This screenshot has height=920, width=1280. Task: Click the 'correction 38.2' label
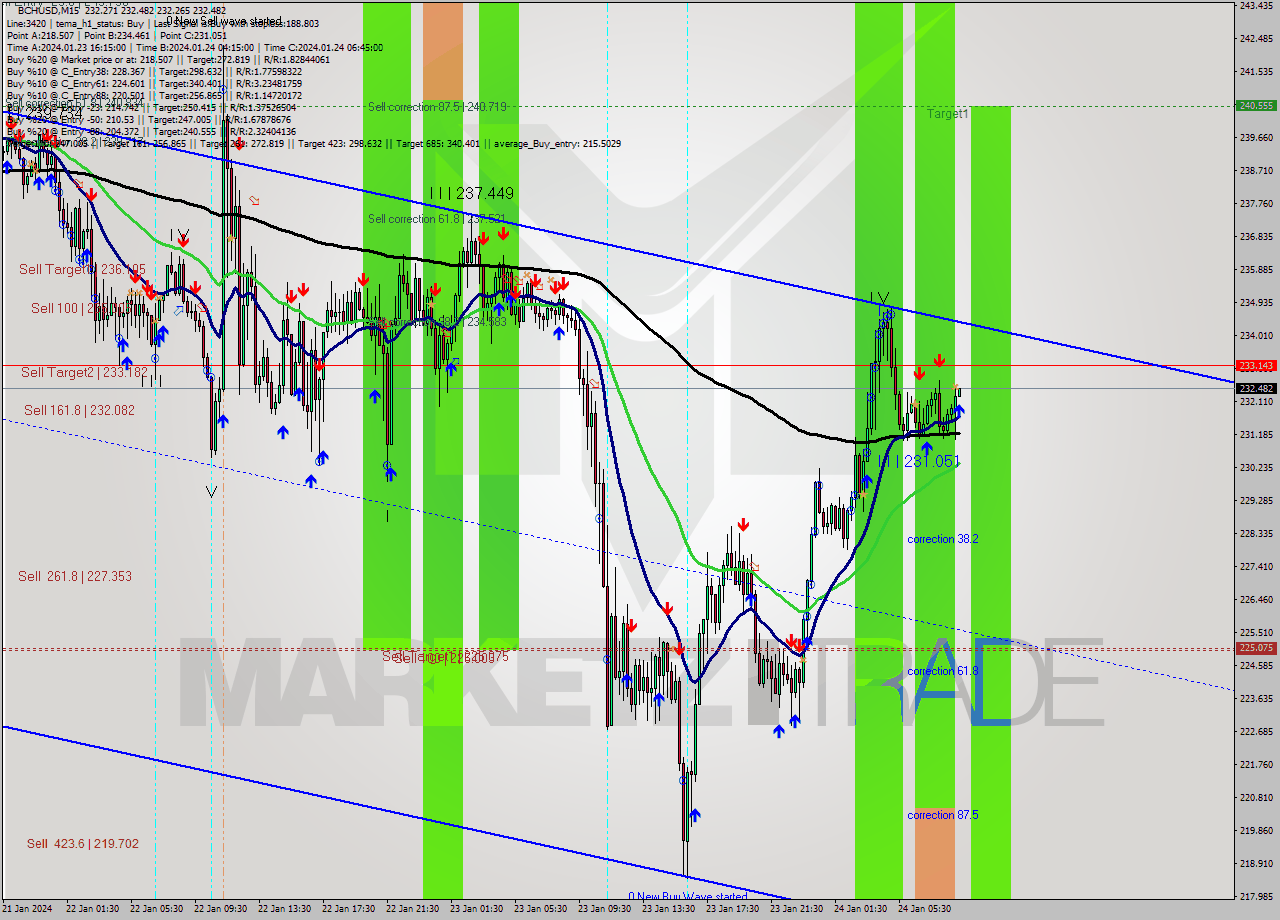click(x=943, y=539)
